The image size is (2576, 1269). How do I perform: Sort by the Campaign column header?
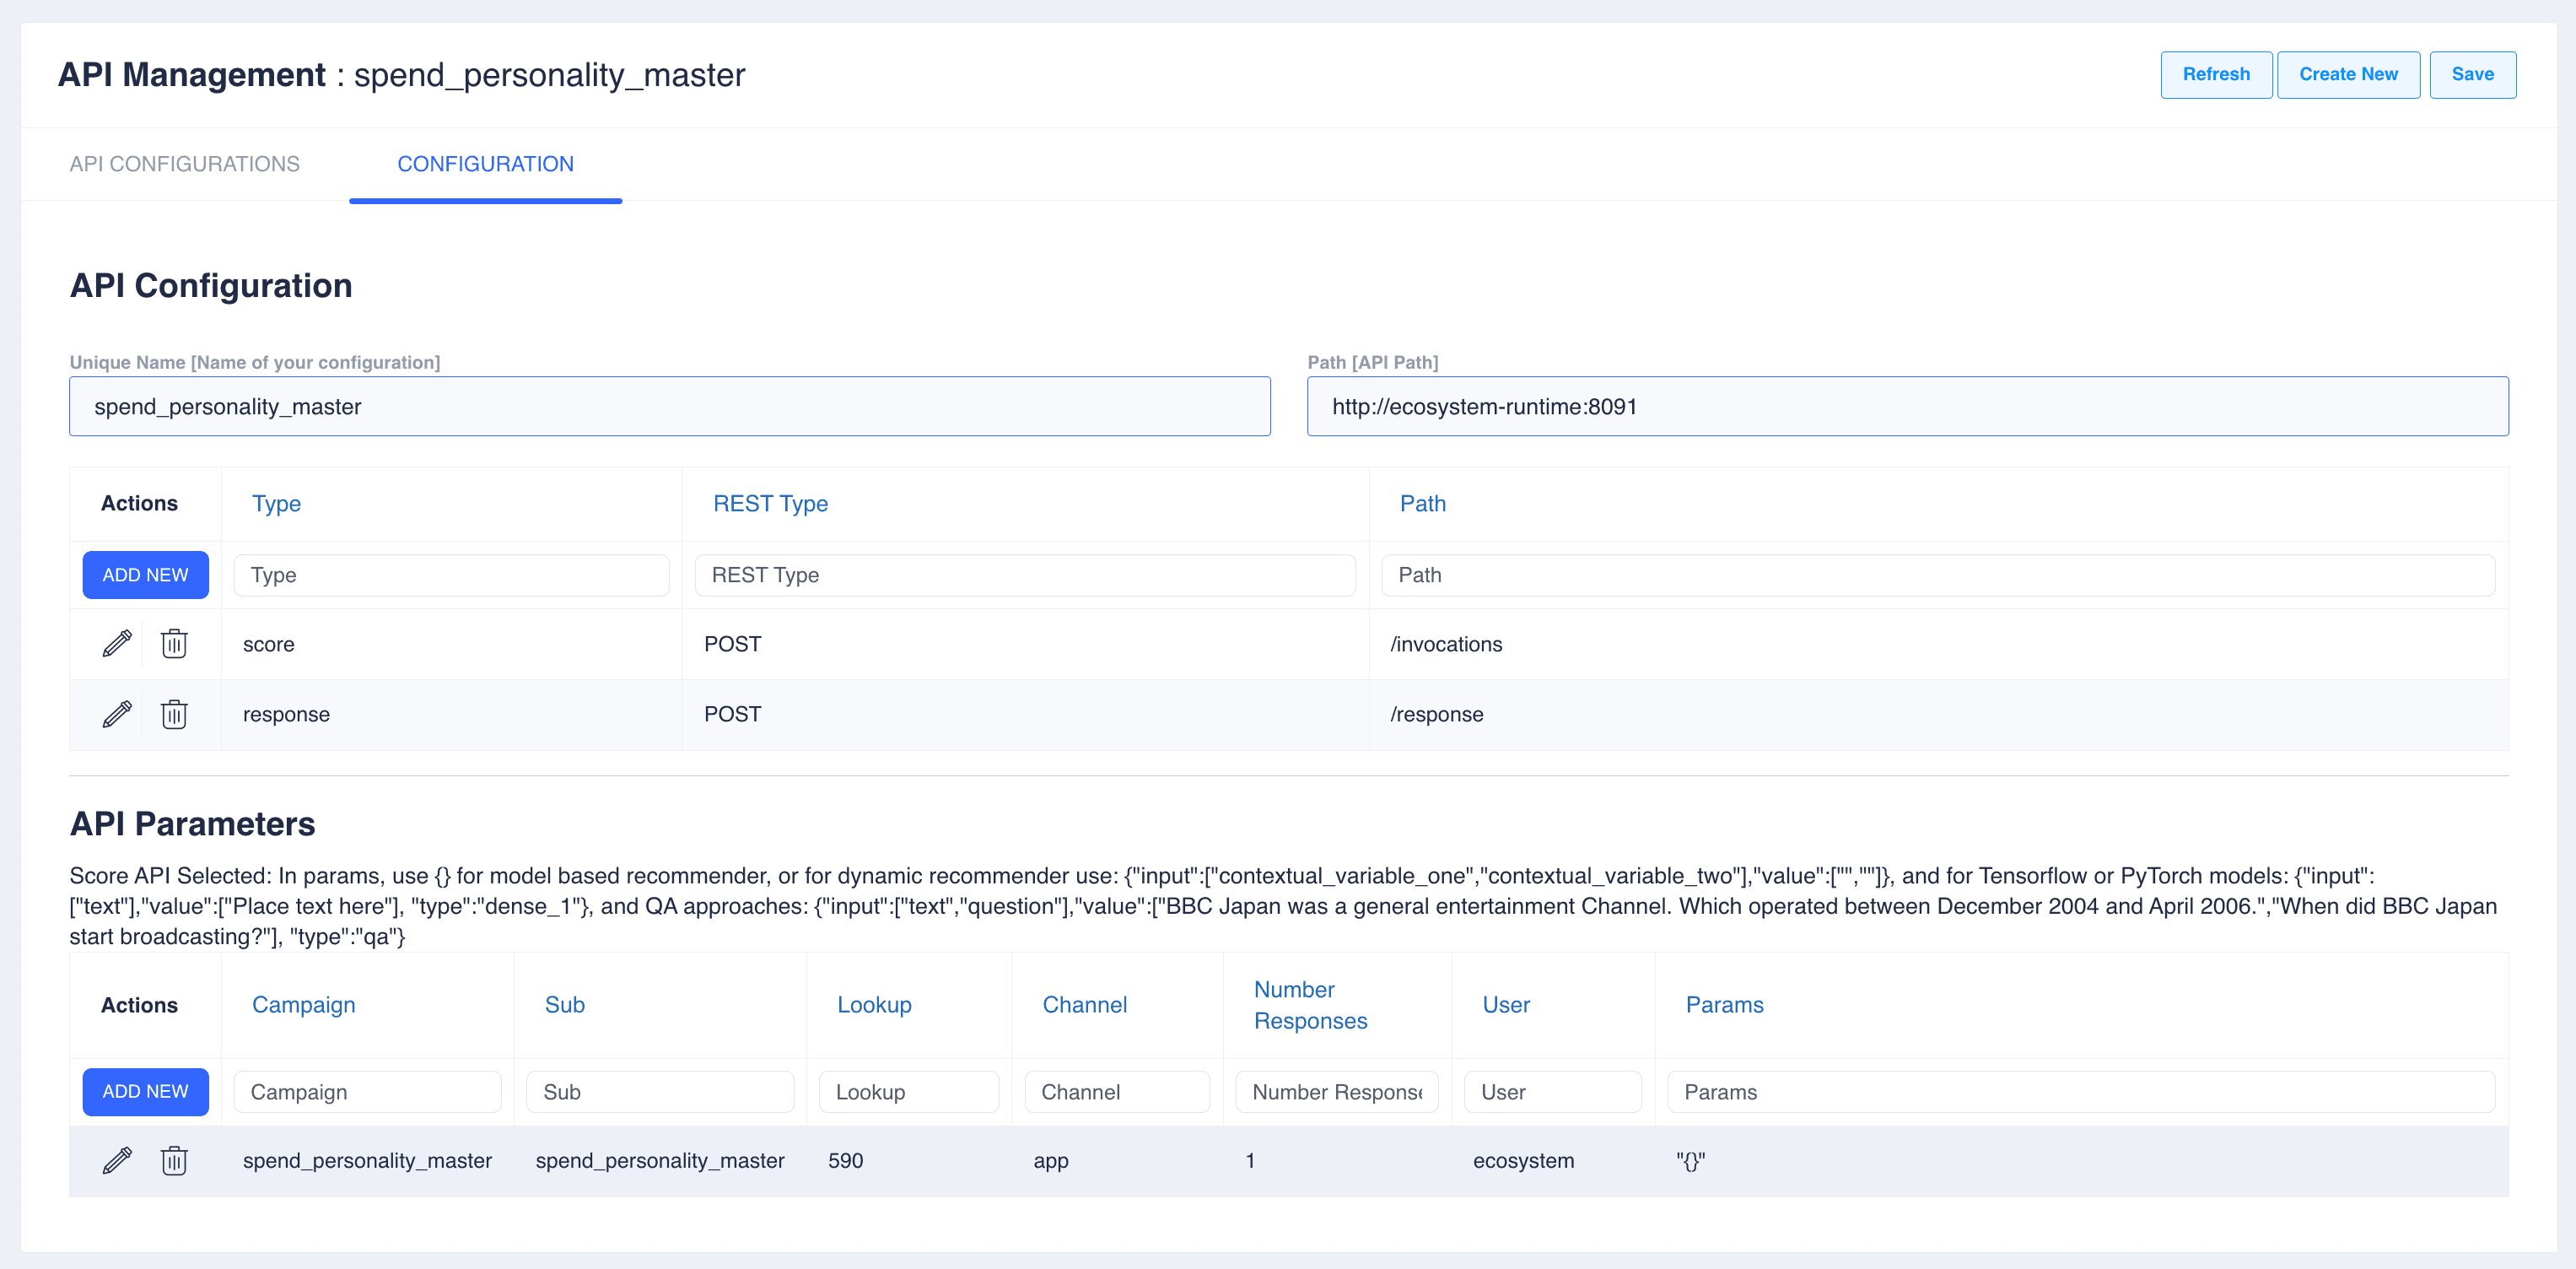click(x=303, y=1005)
